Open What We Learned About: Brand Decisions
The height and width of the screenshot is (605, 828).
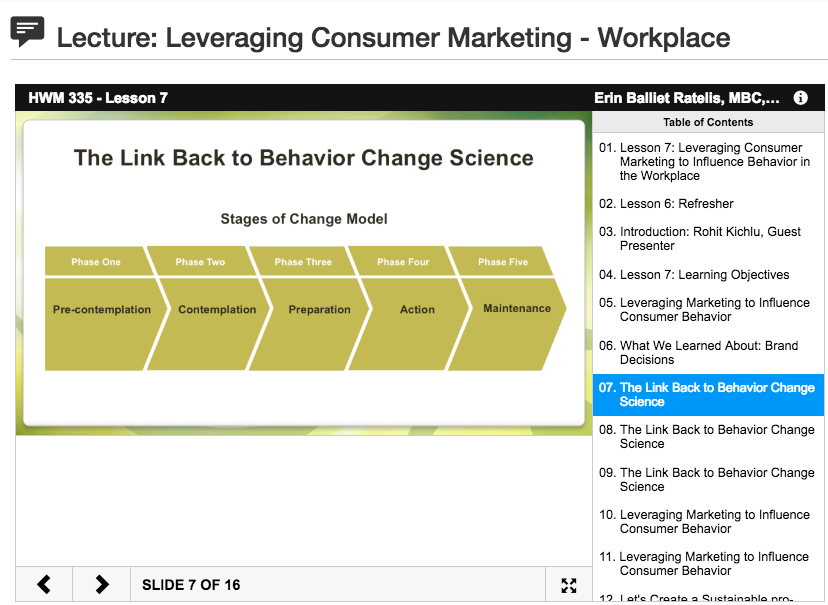[708, 353]
